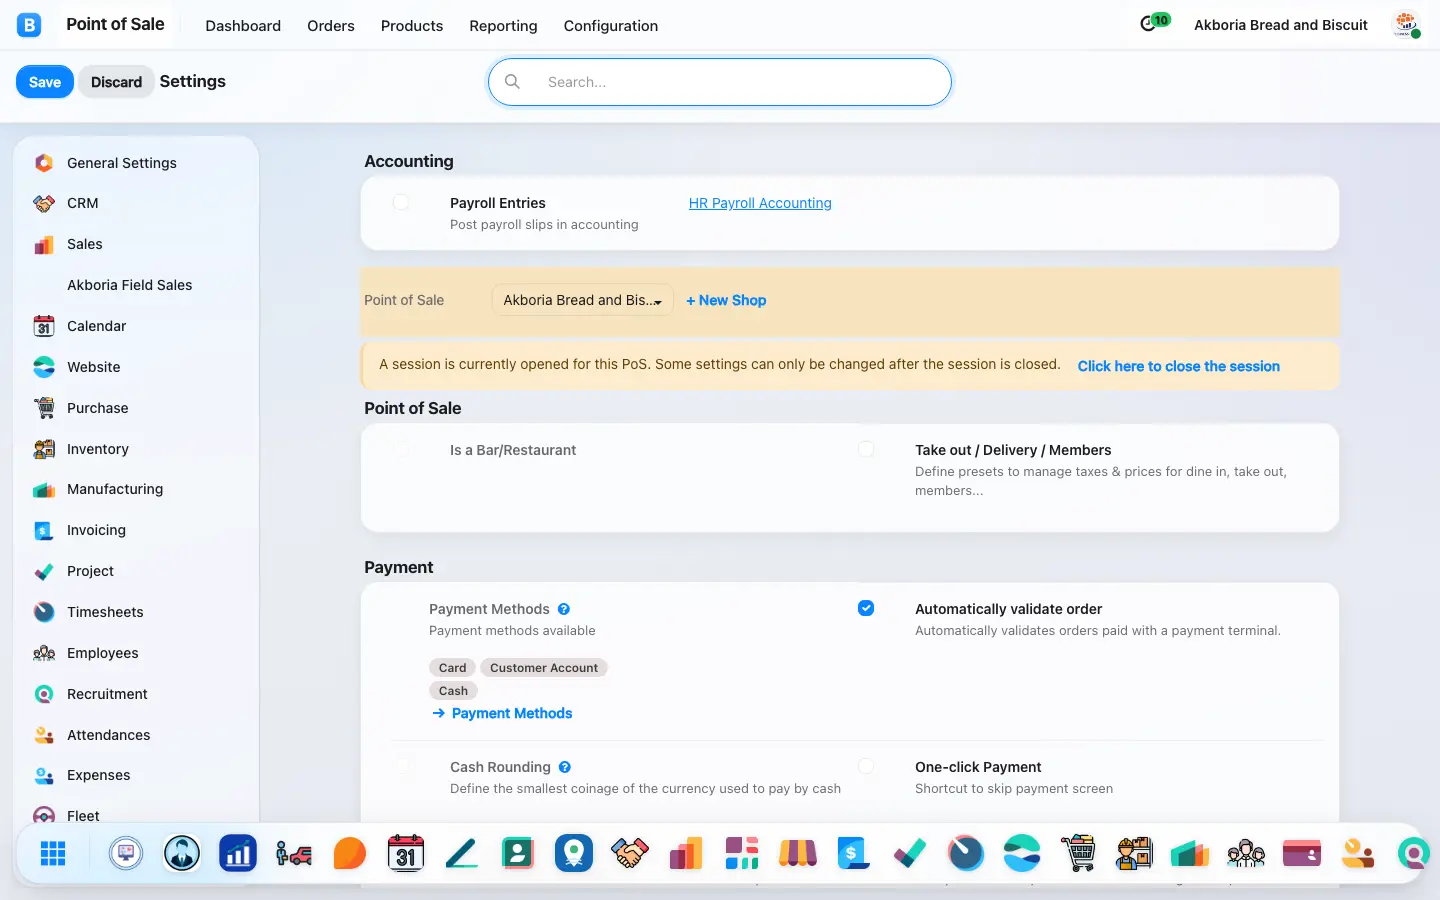Open the map pin app in the dock

point(574,853)
